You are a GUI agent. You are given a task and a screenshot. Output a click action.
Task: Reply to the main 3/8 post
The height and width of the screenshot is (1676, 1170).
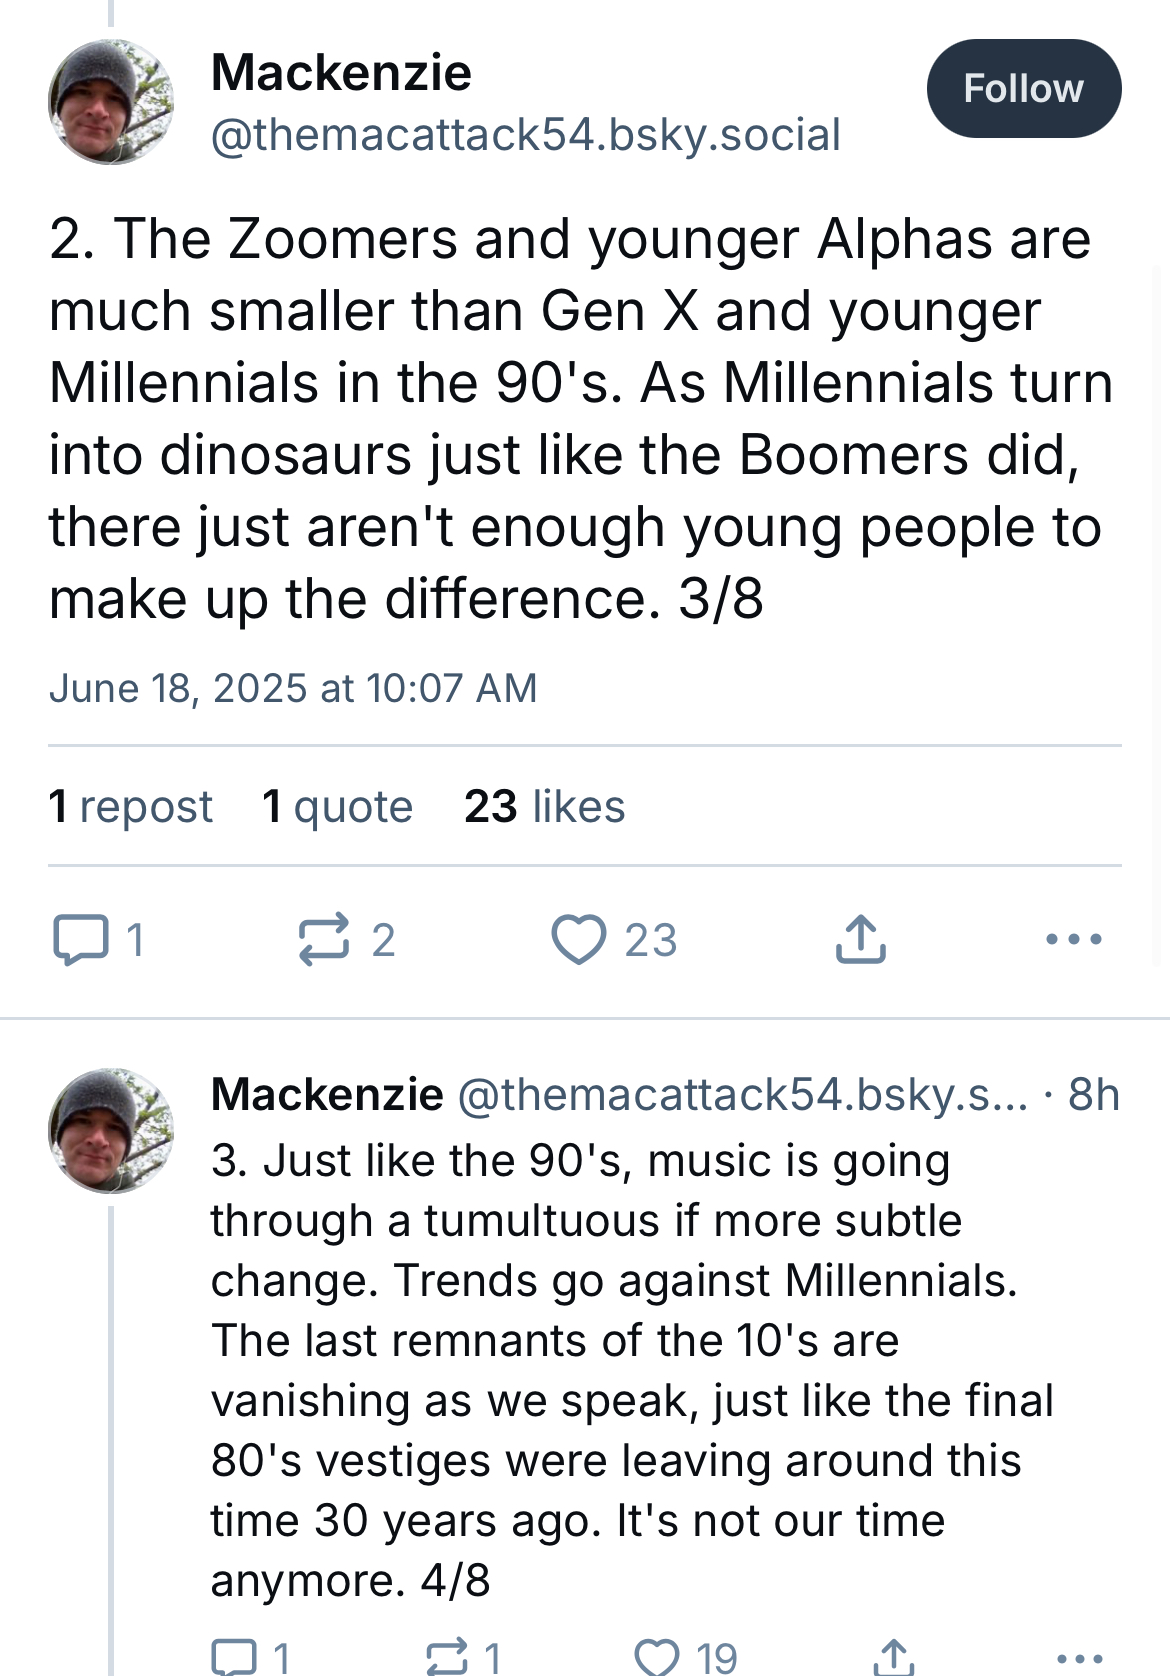98,939
